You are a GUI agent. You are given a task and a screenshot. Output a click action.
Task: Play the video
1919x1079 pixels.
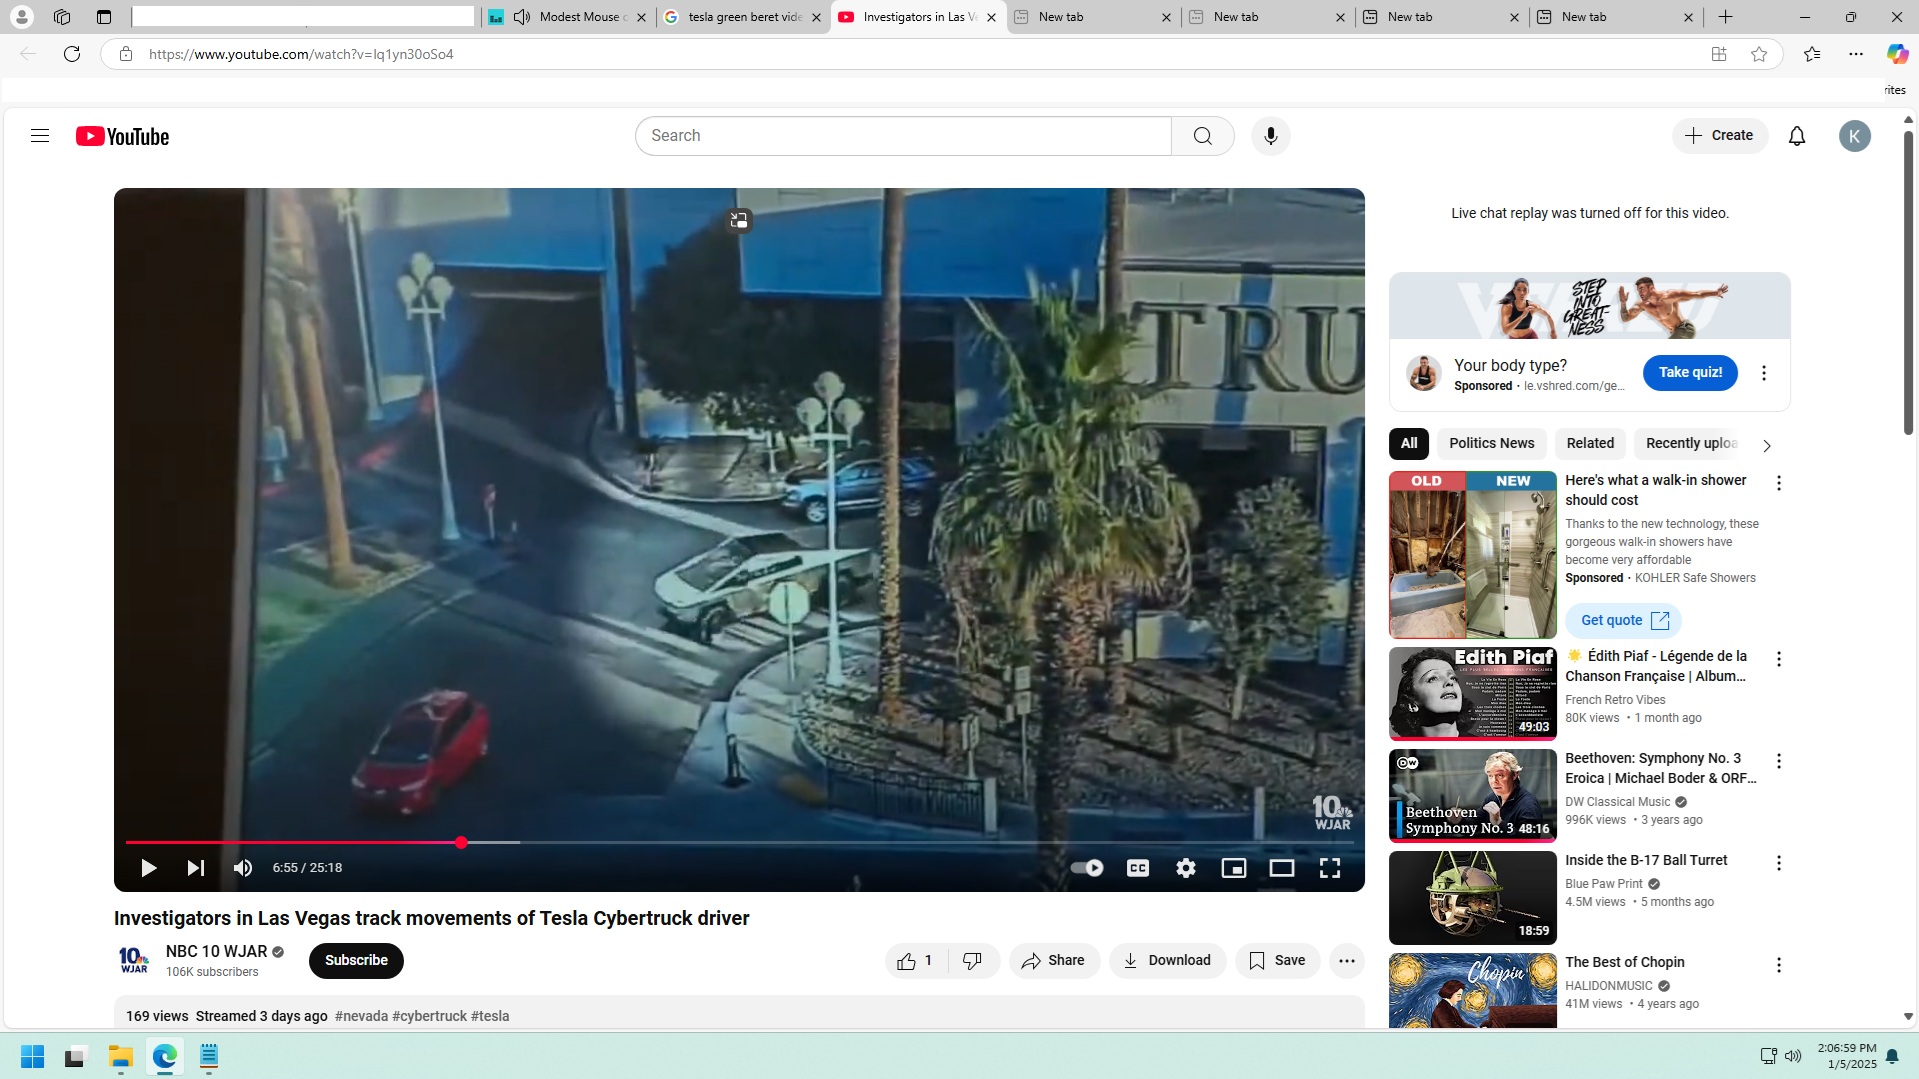click(148, 868)
